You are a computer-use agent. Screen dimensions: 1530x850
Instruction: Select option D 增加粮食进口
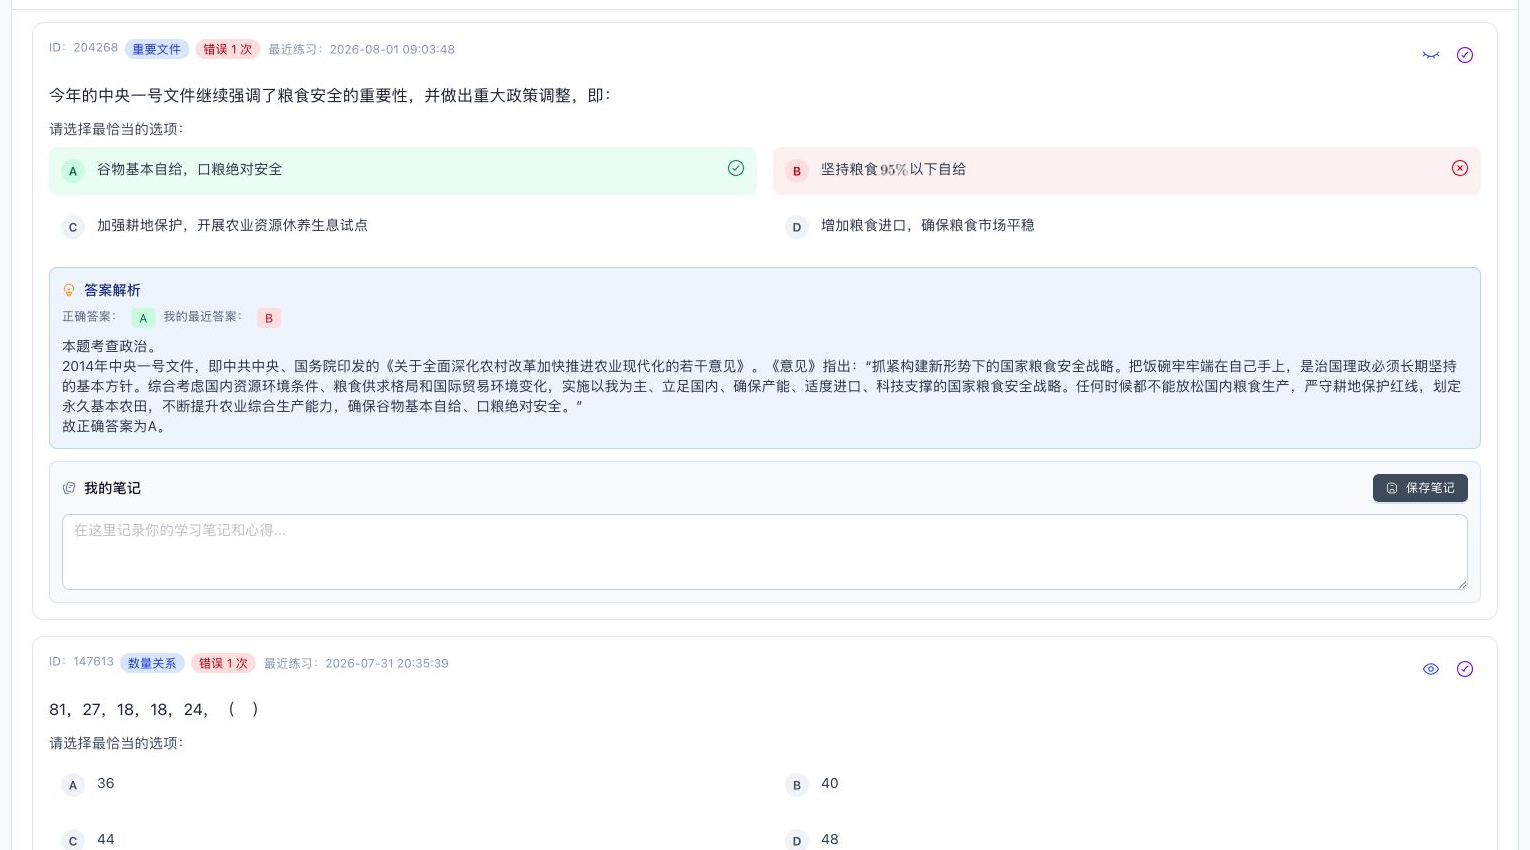(1127, 227)
